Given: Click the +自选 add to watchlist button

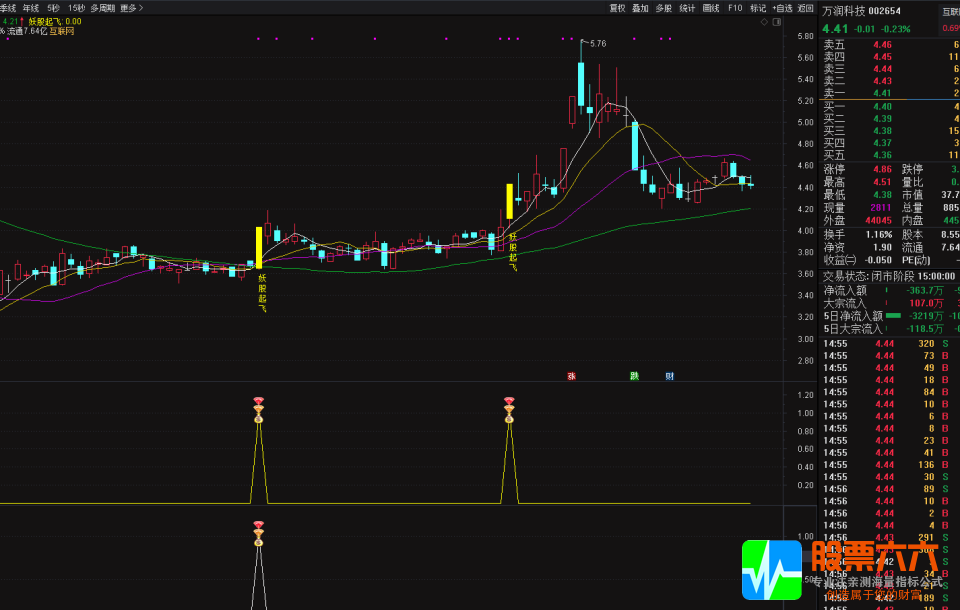Looking at the screenshot, I should [x=782, y=8].
